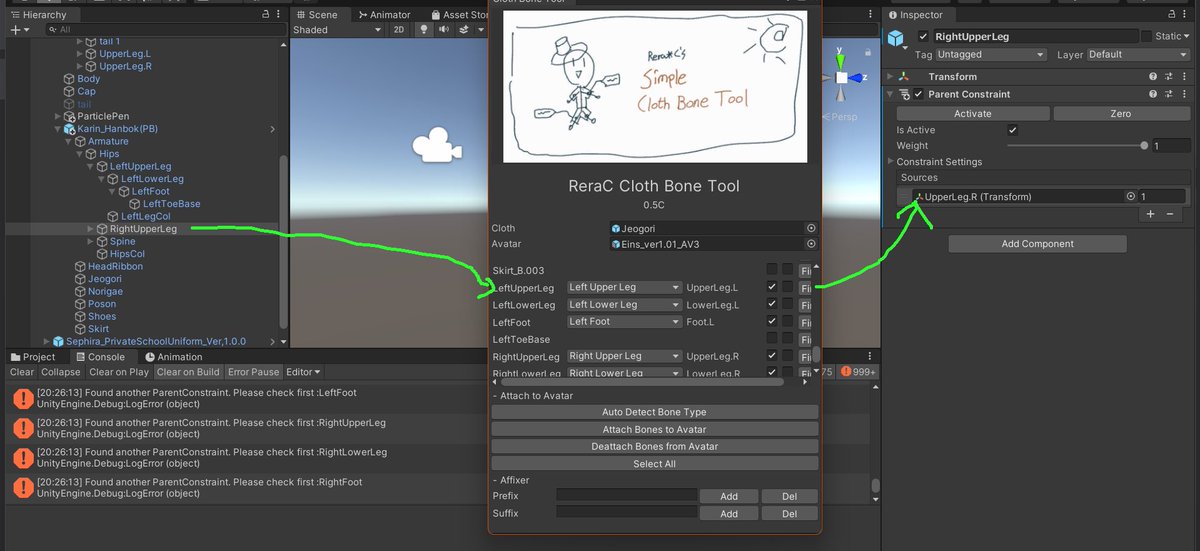Expand the Transform component foldout
This screenshot has height=551, width=1200.
point(891,77)
